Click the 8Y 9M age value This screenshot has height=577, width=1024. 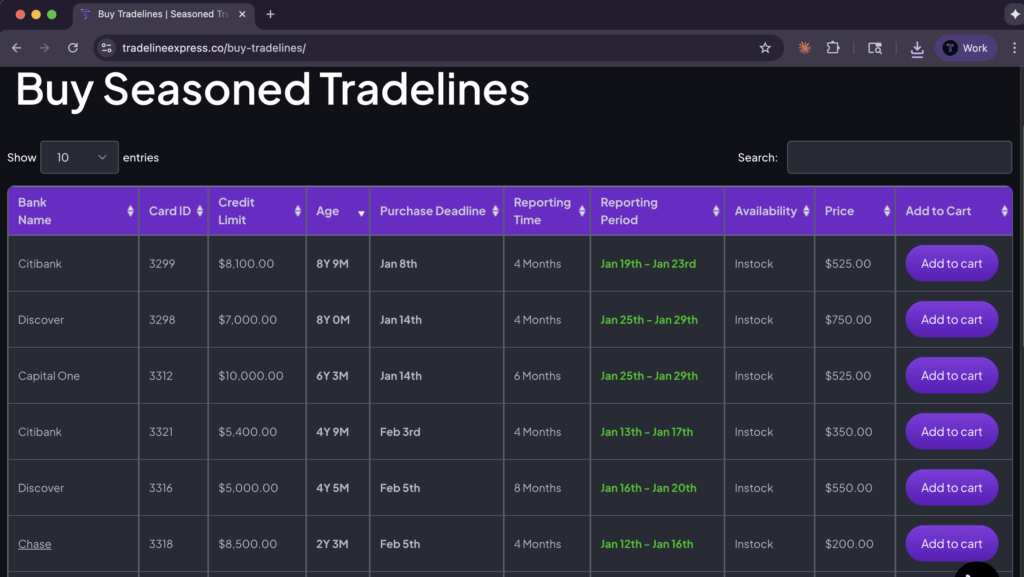pyautogui.click(x=332, y=264)
